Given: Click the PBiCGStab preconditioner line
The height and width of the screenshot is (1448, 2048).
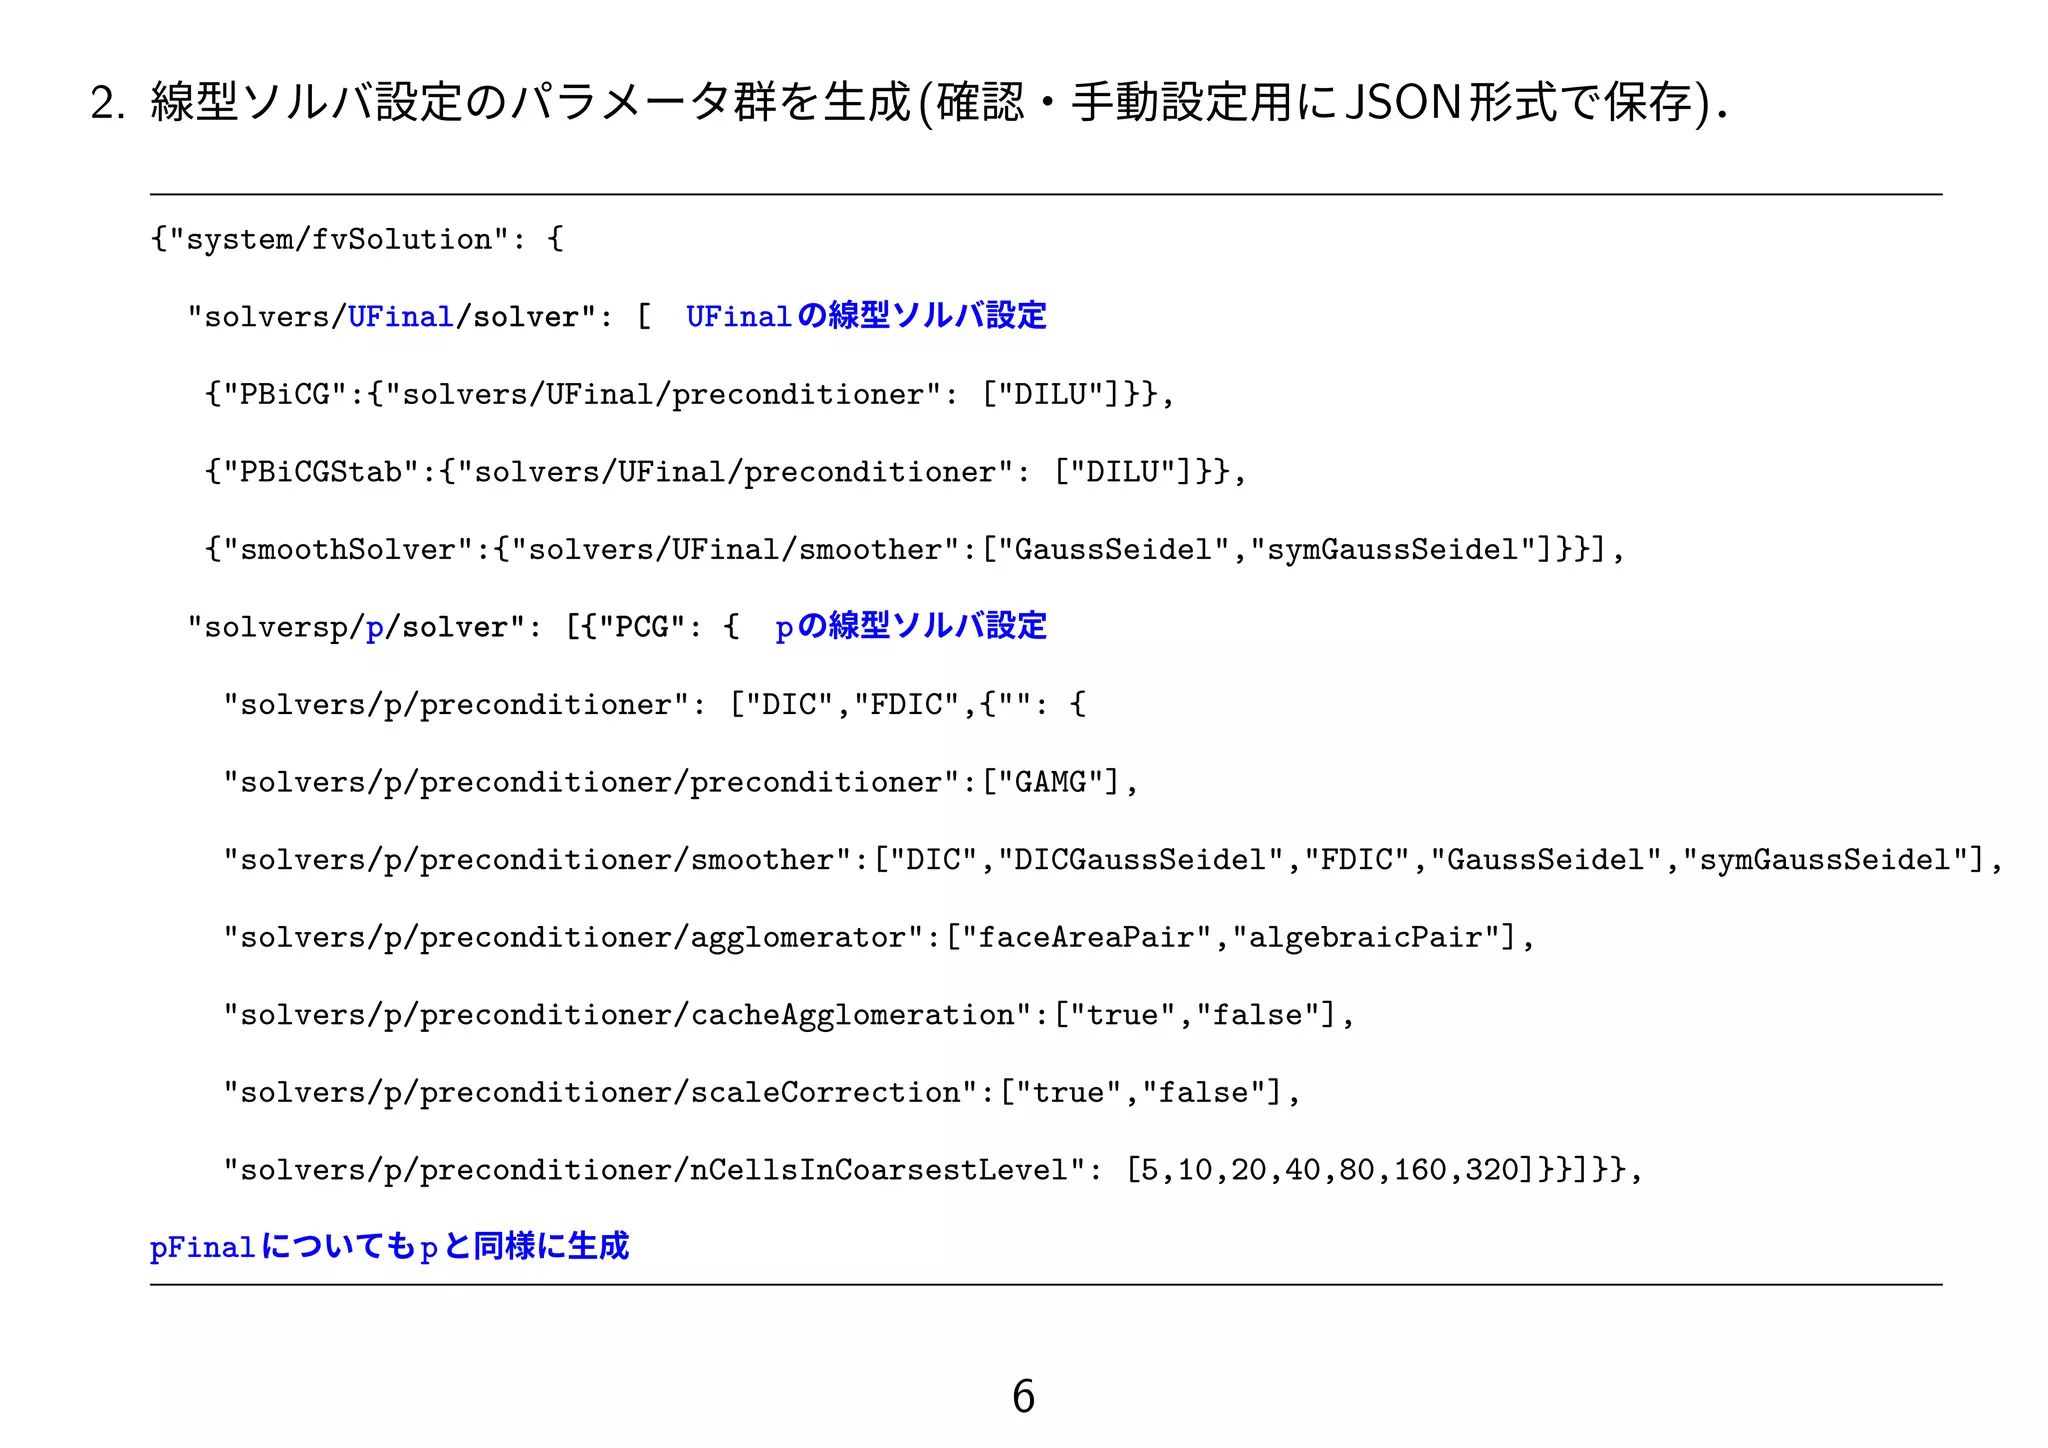Looking at the screenshot, I should [725, 471].
